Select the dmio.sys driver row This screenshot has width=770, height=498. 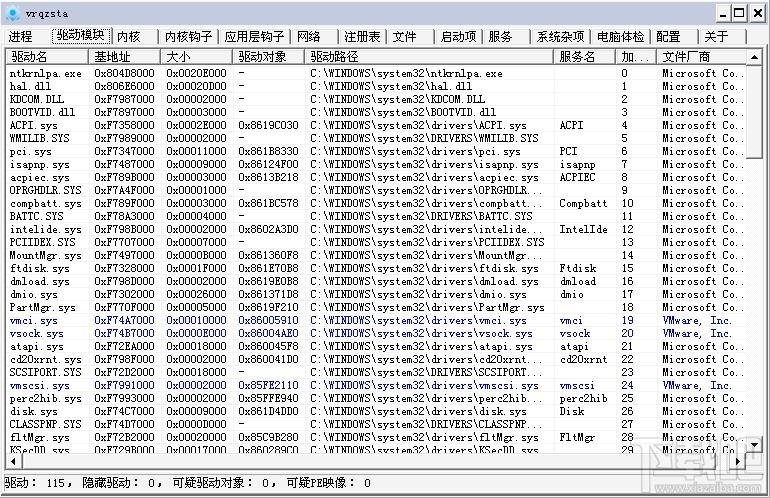tap(376, 294)
